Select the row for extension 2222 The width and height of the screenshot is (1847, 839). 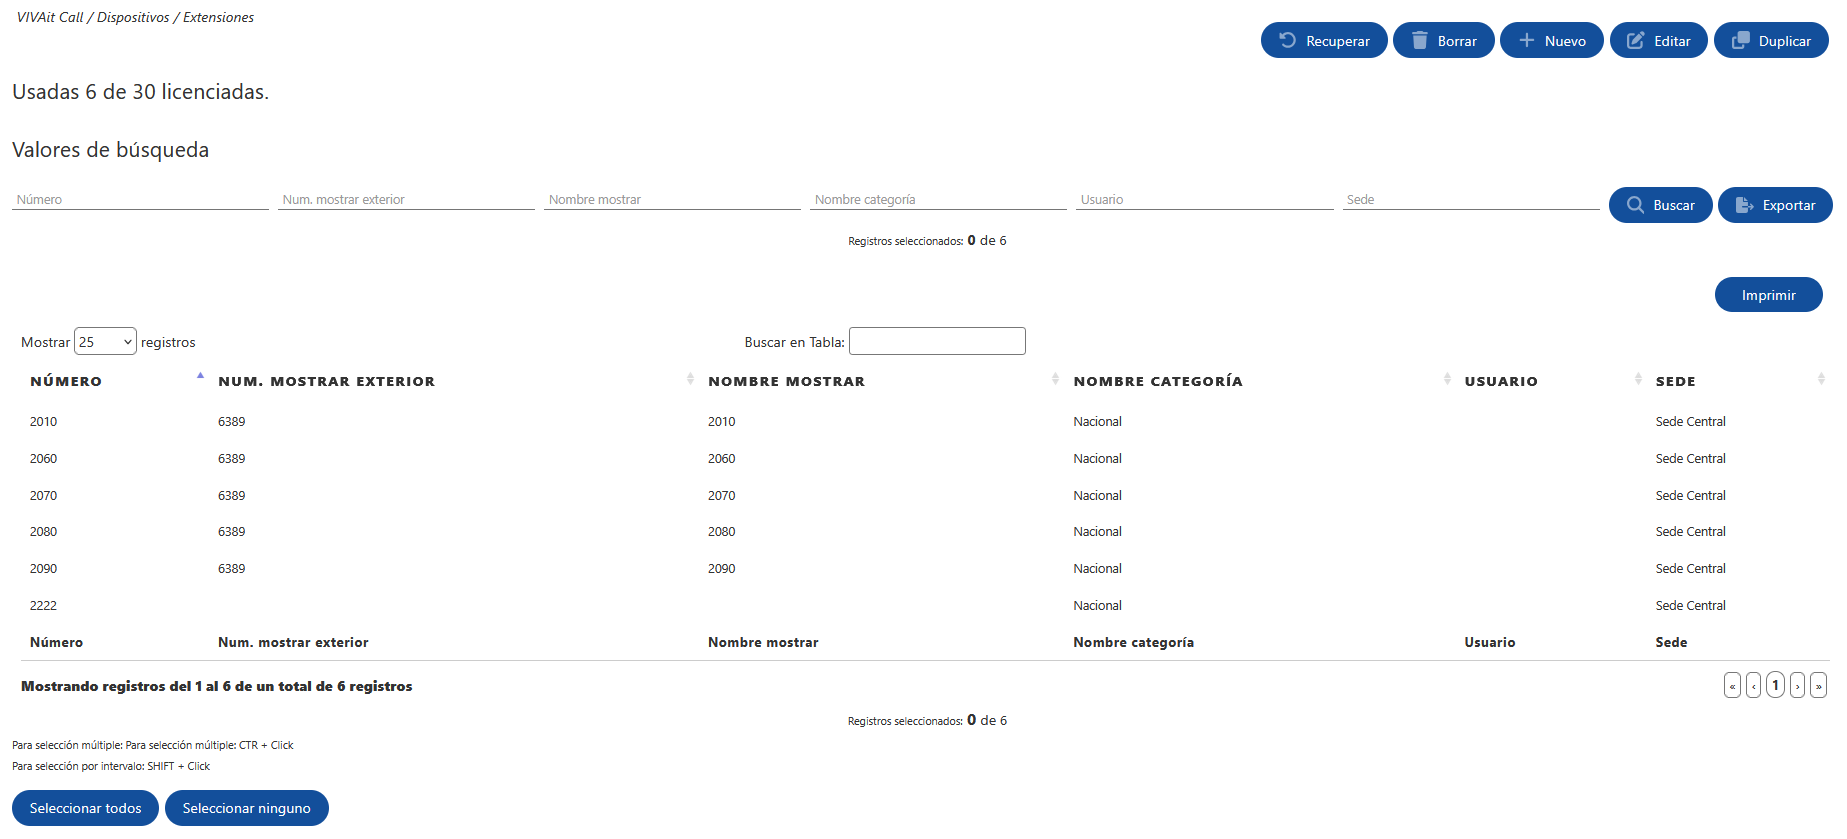pos(925,605)
